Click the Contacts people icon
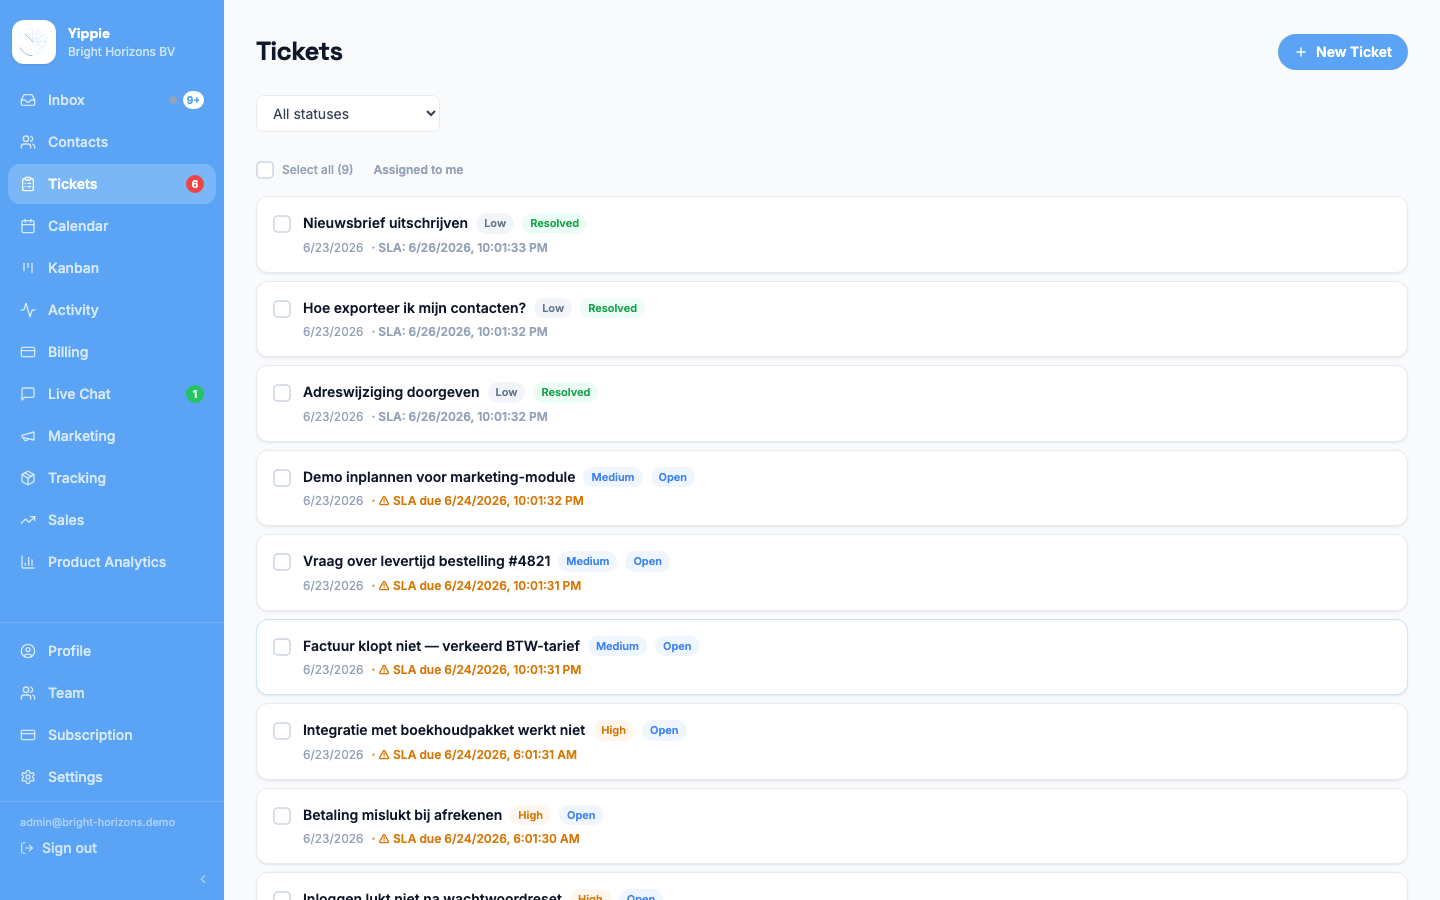Image resolution: width=1440 pixels, height=900 pixels. coord(28,142)
